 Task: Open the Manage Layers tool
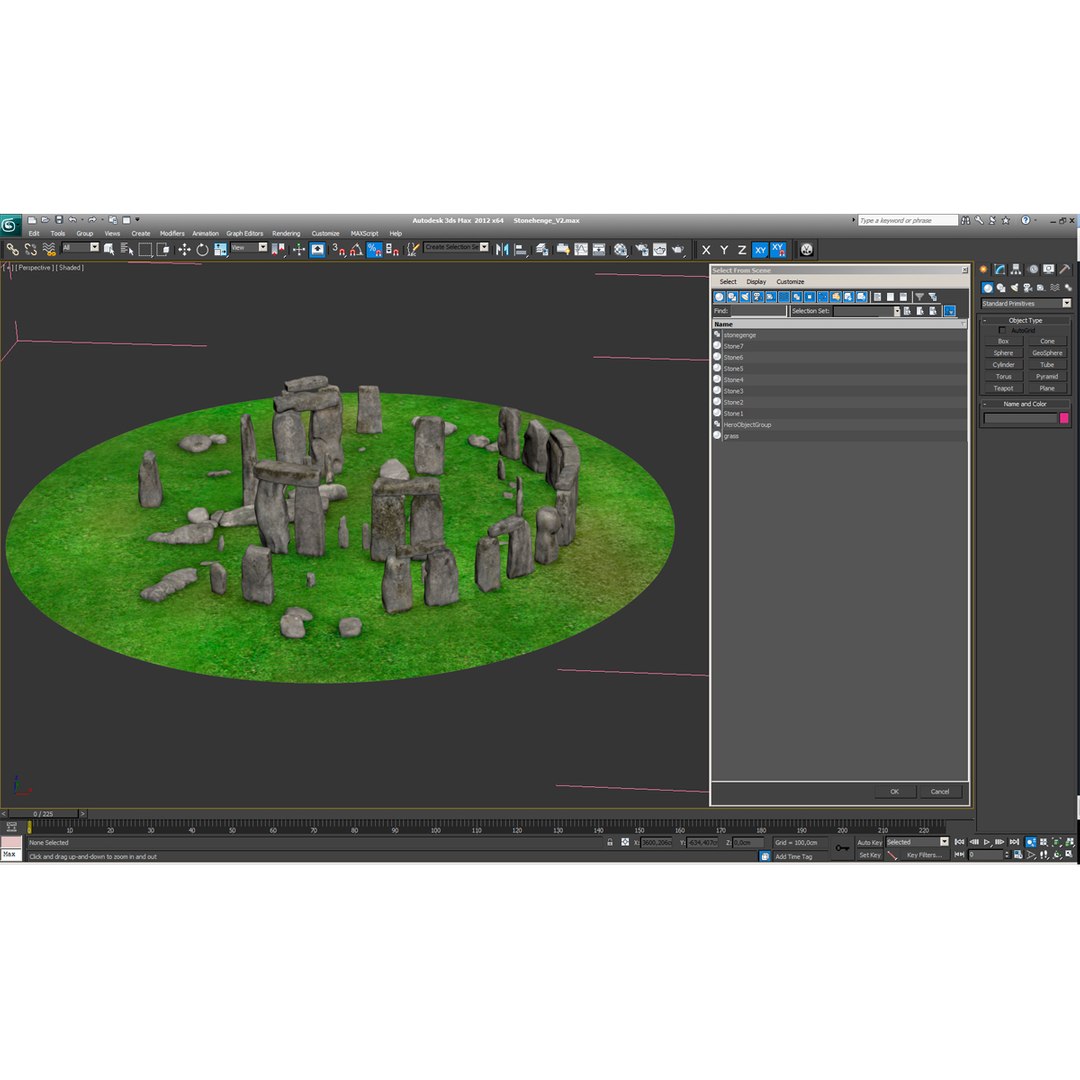(x=542, y=249)
